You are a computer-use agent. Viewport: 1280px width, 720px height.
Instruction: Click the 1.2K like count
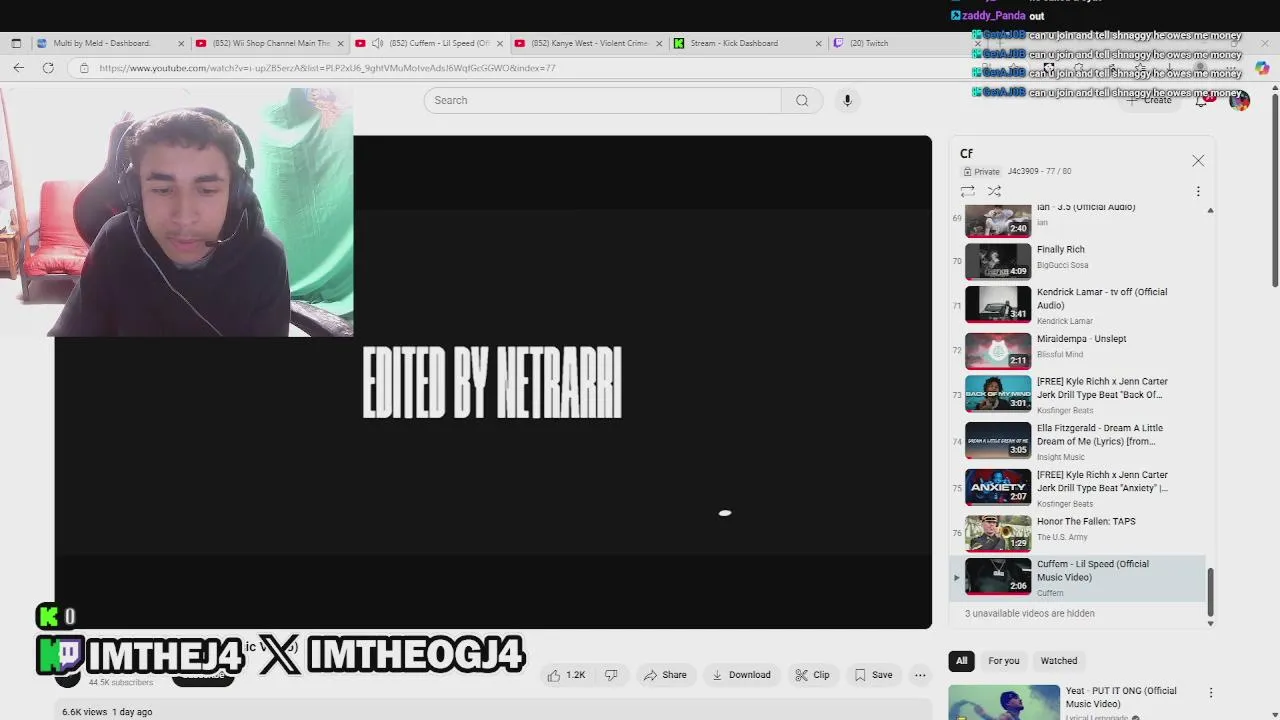pos(576,675)
